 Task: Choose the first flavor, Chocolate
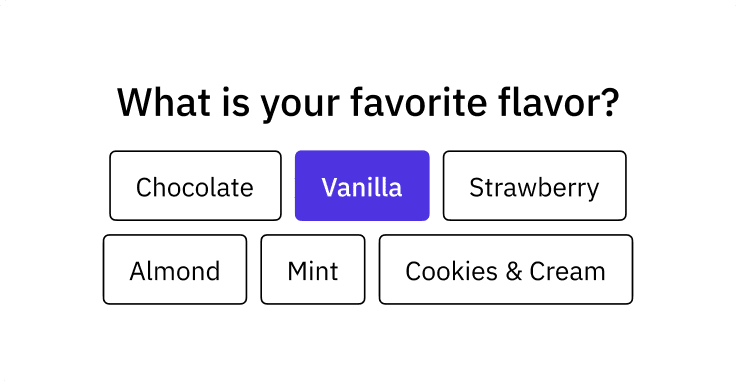(x=195, y=185)
